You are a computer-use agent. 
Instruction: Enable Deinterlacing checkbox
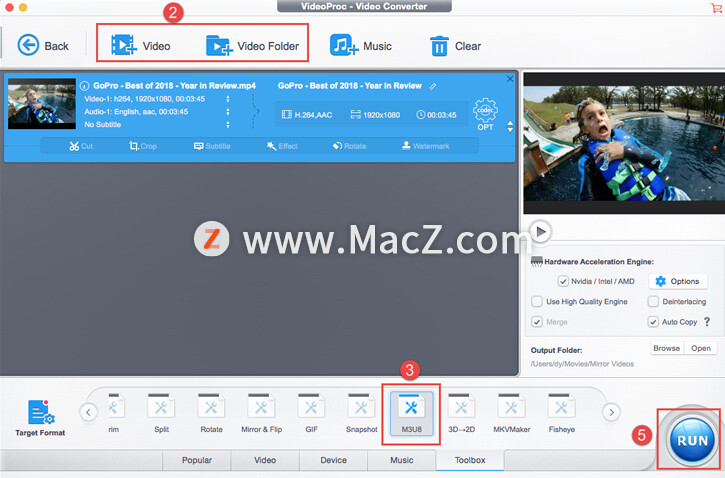pyautogui.click(x=653, y=301)
